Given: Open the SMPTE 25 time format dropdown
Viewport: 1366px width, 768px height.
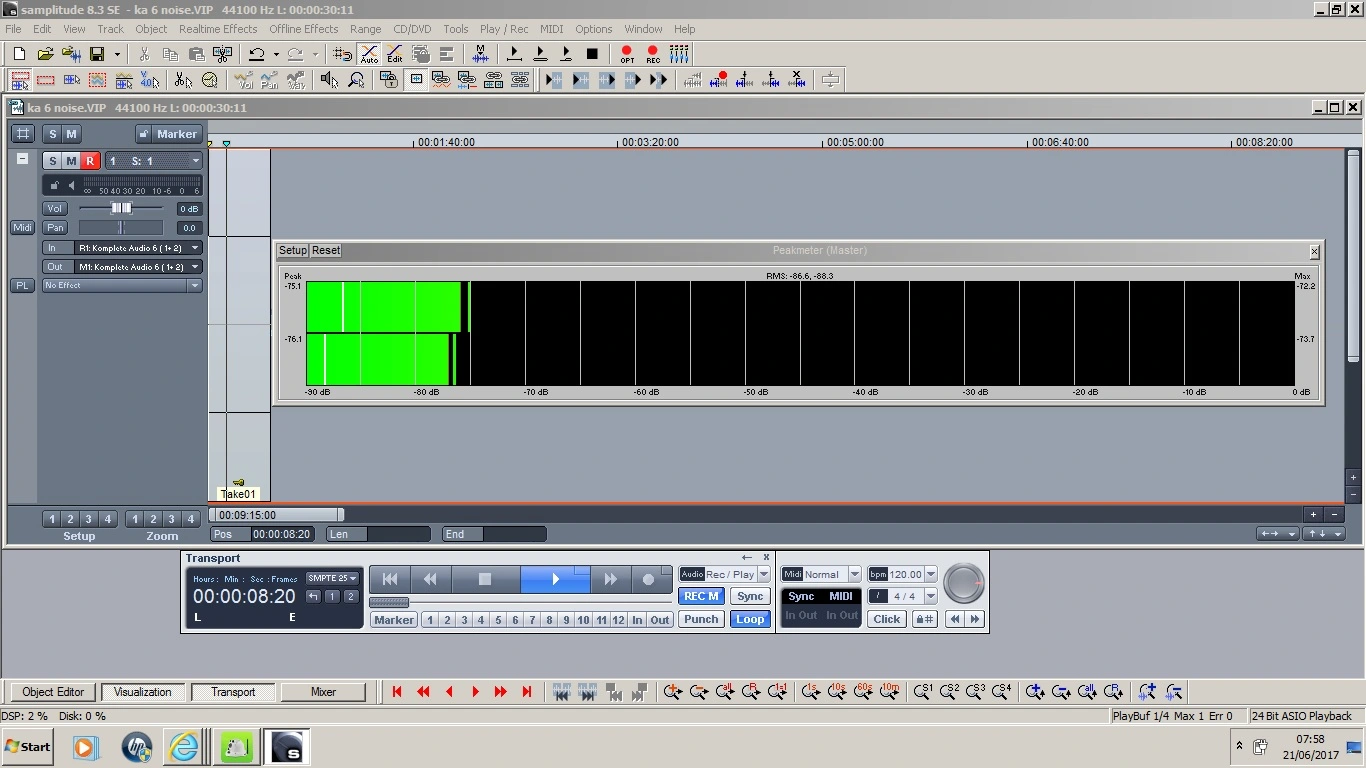Looking at the screenshot, I should pos(333,578).
